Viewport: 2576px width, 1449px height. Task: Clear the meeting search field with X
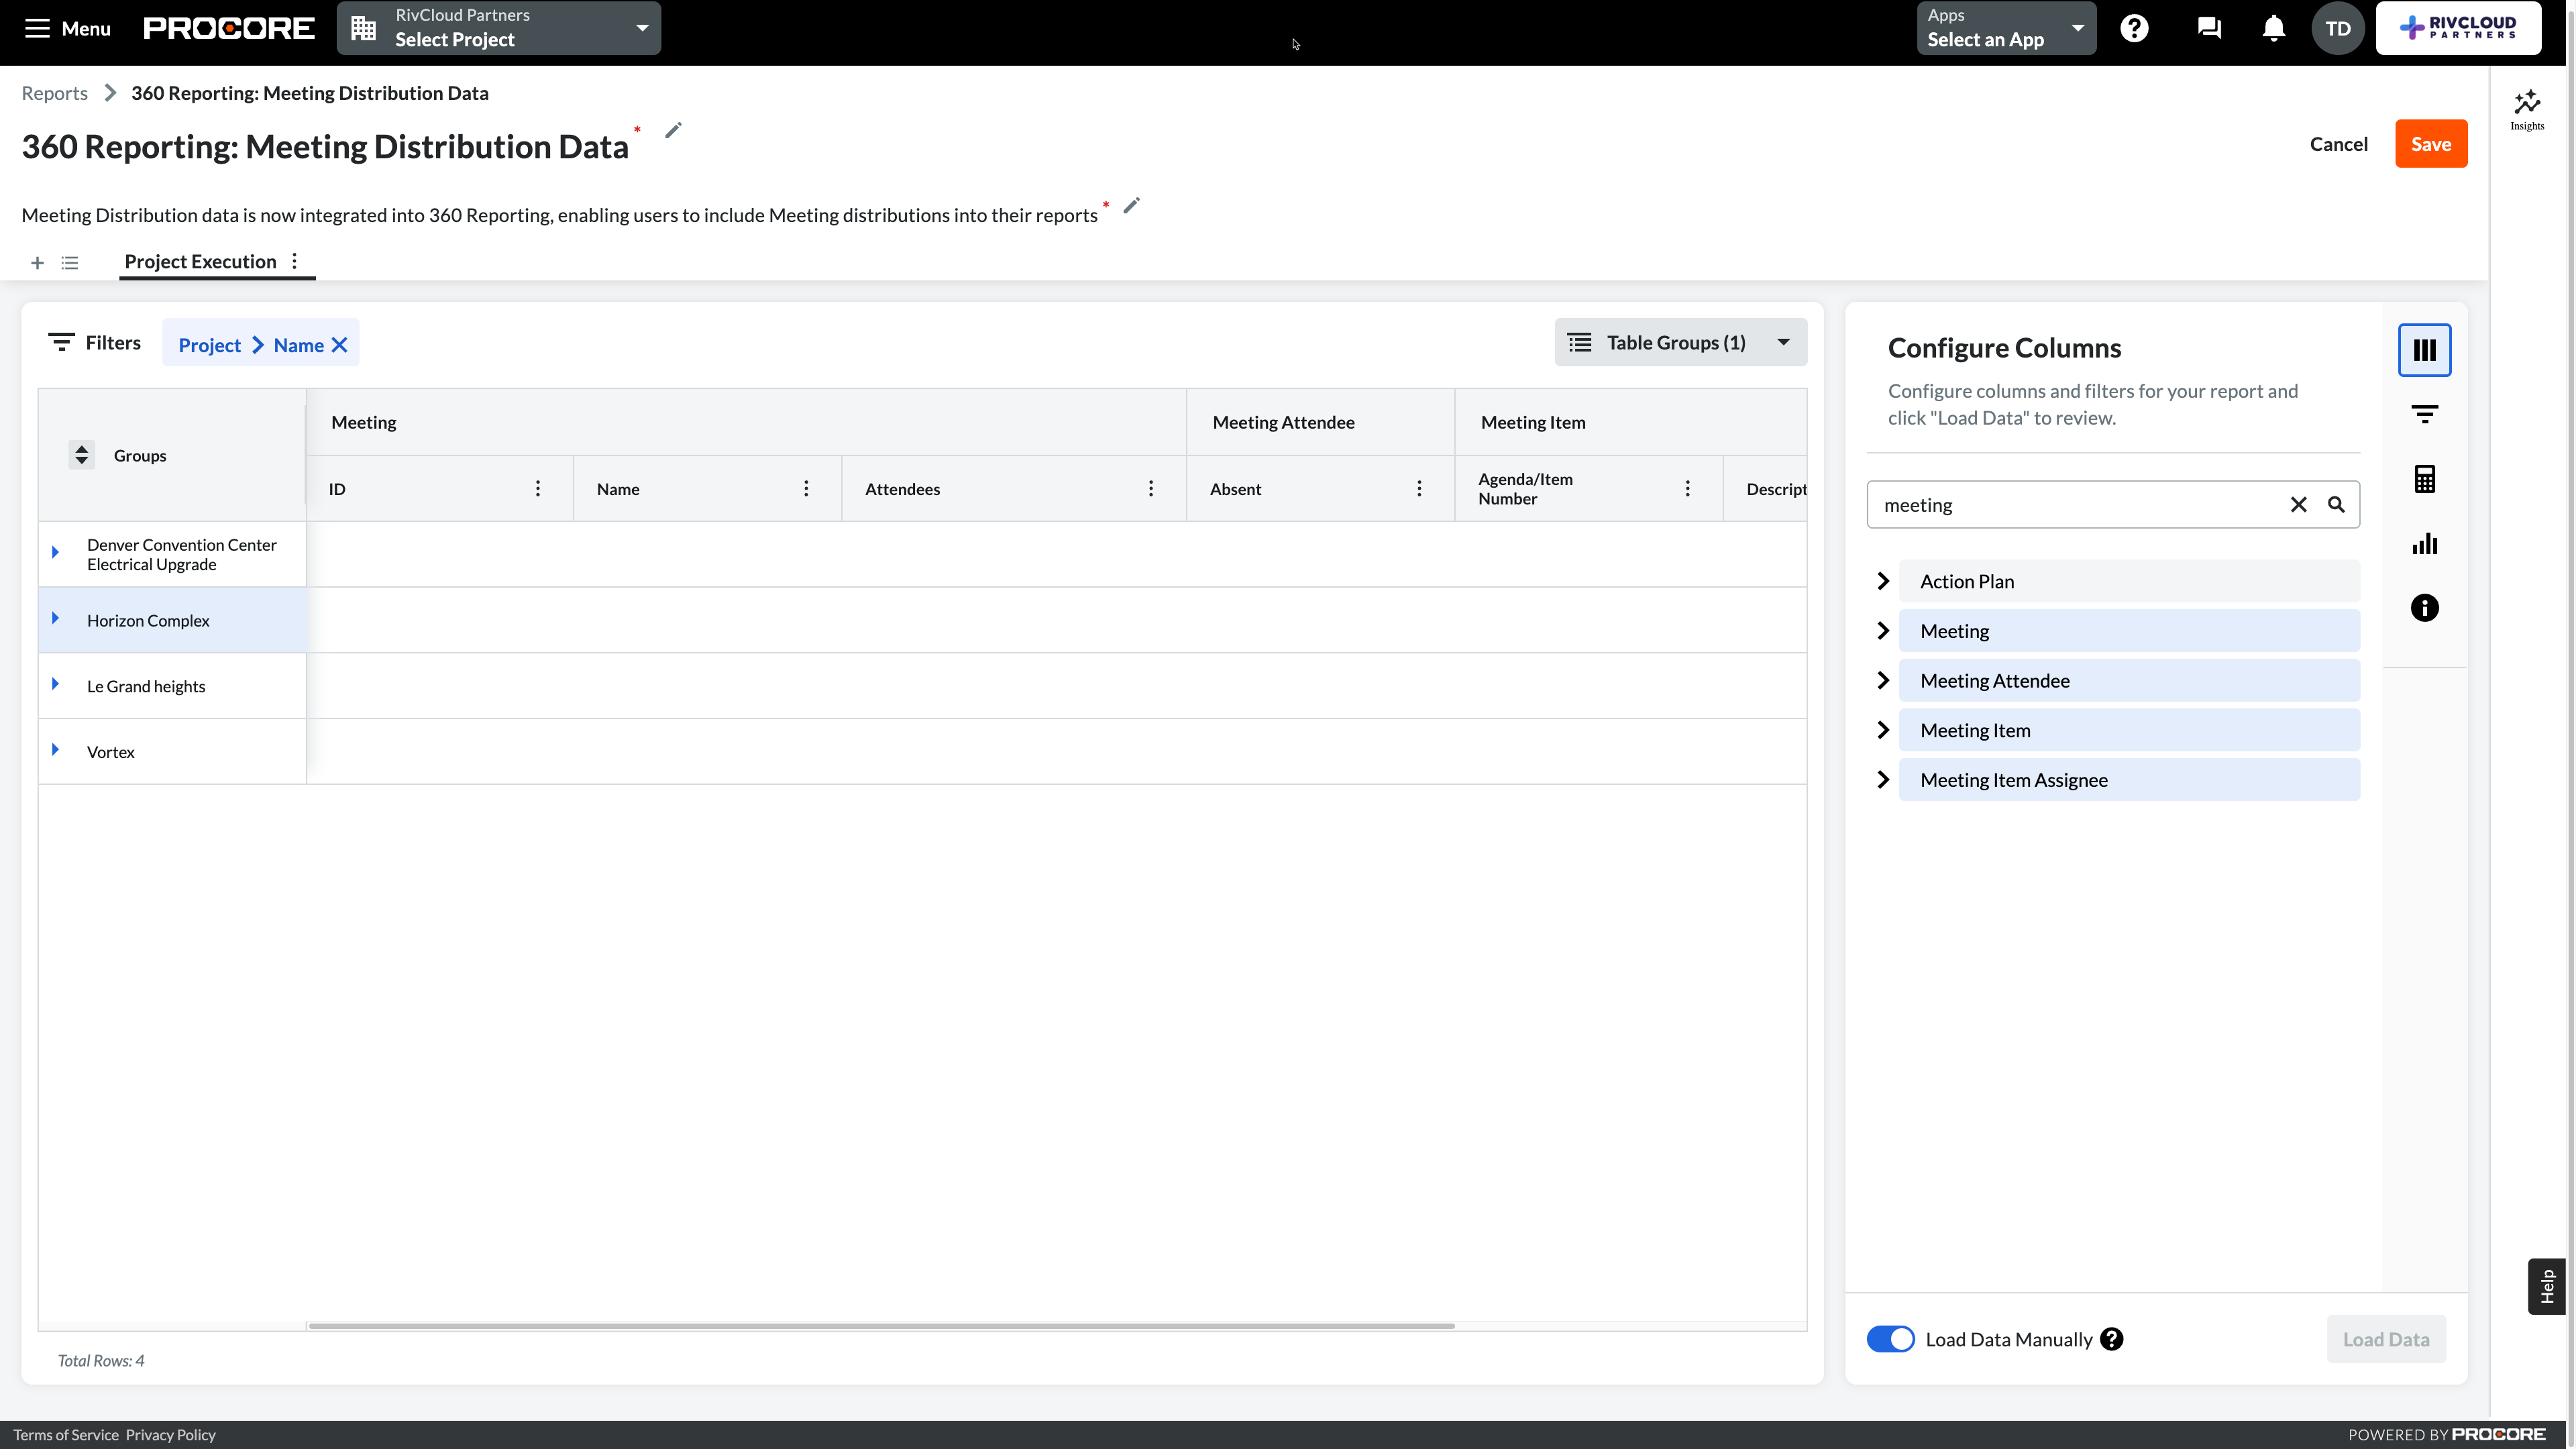pyautogui.click(x=2298, y=504)
